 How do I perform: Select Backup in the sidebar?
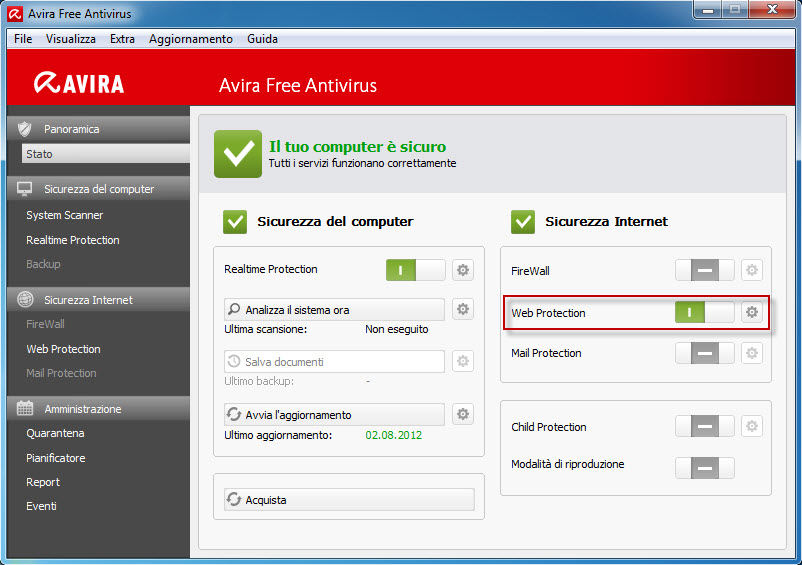[x=43, y=264]
